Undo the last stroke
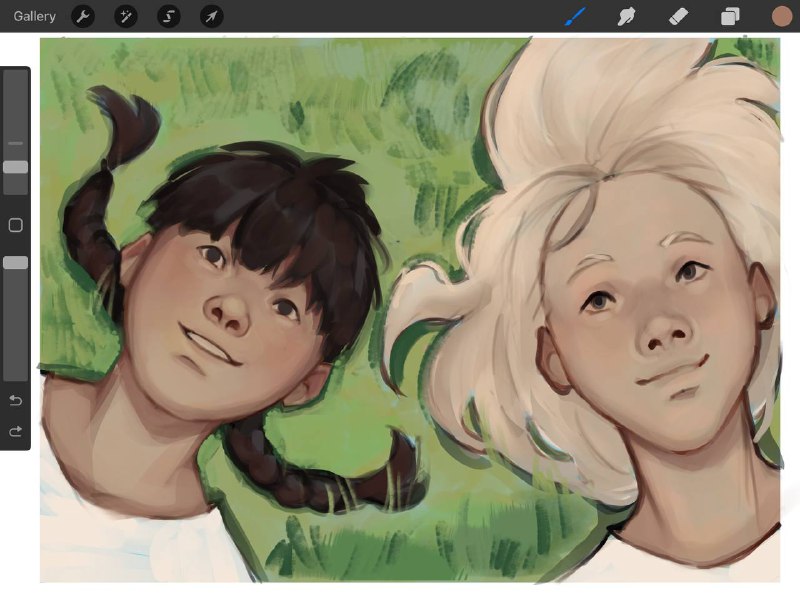Screen dimensions: 800x600 [15, 401]
